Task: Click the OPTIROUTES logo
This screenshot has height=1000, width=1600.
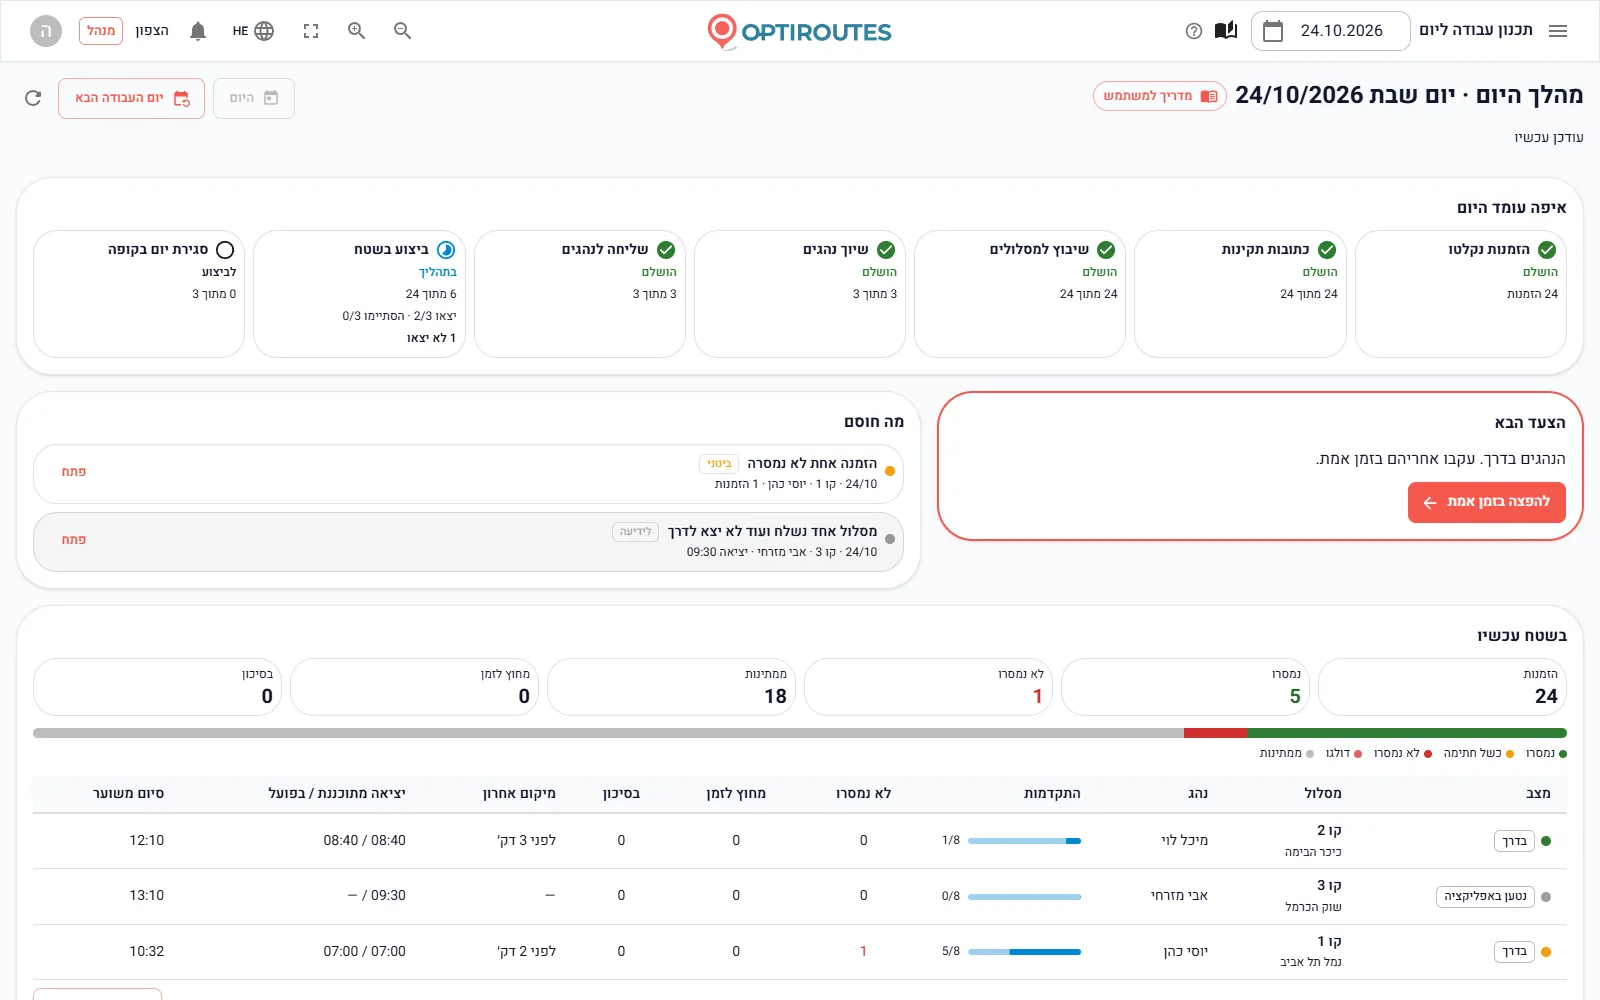Action: coord(799,32)
